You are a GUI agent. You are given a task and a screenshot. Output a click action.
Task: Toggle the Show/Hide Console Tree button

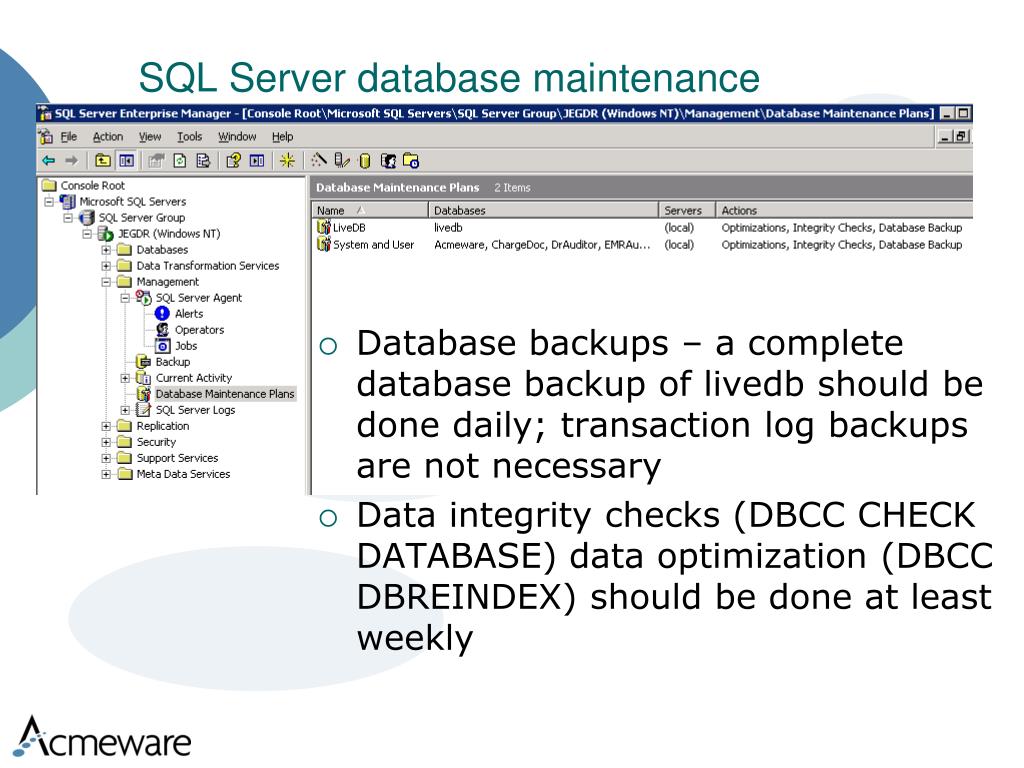coord(126,160)
